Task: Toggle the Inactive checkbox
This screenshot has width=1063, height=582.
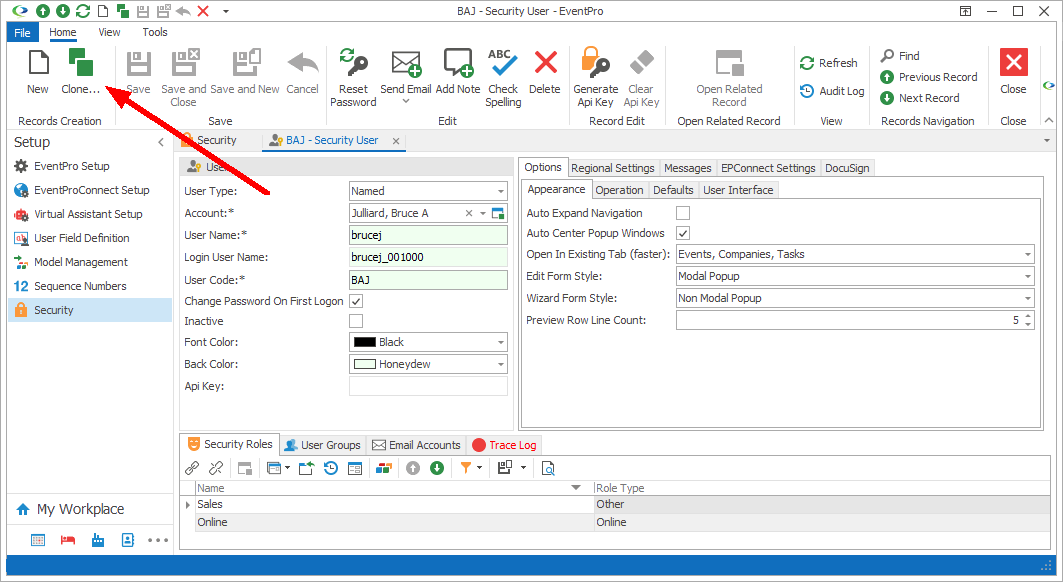Action: click(356, 321)
